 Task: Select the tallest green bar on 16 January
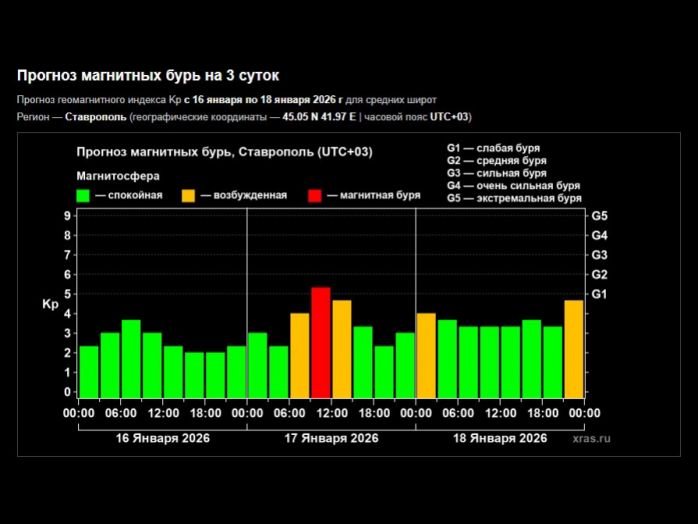(131, 358)
